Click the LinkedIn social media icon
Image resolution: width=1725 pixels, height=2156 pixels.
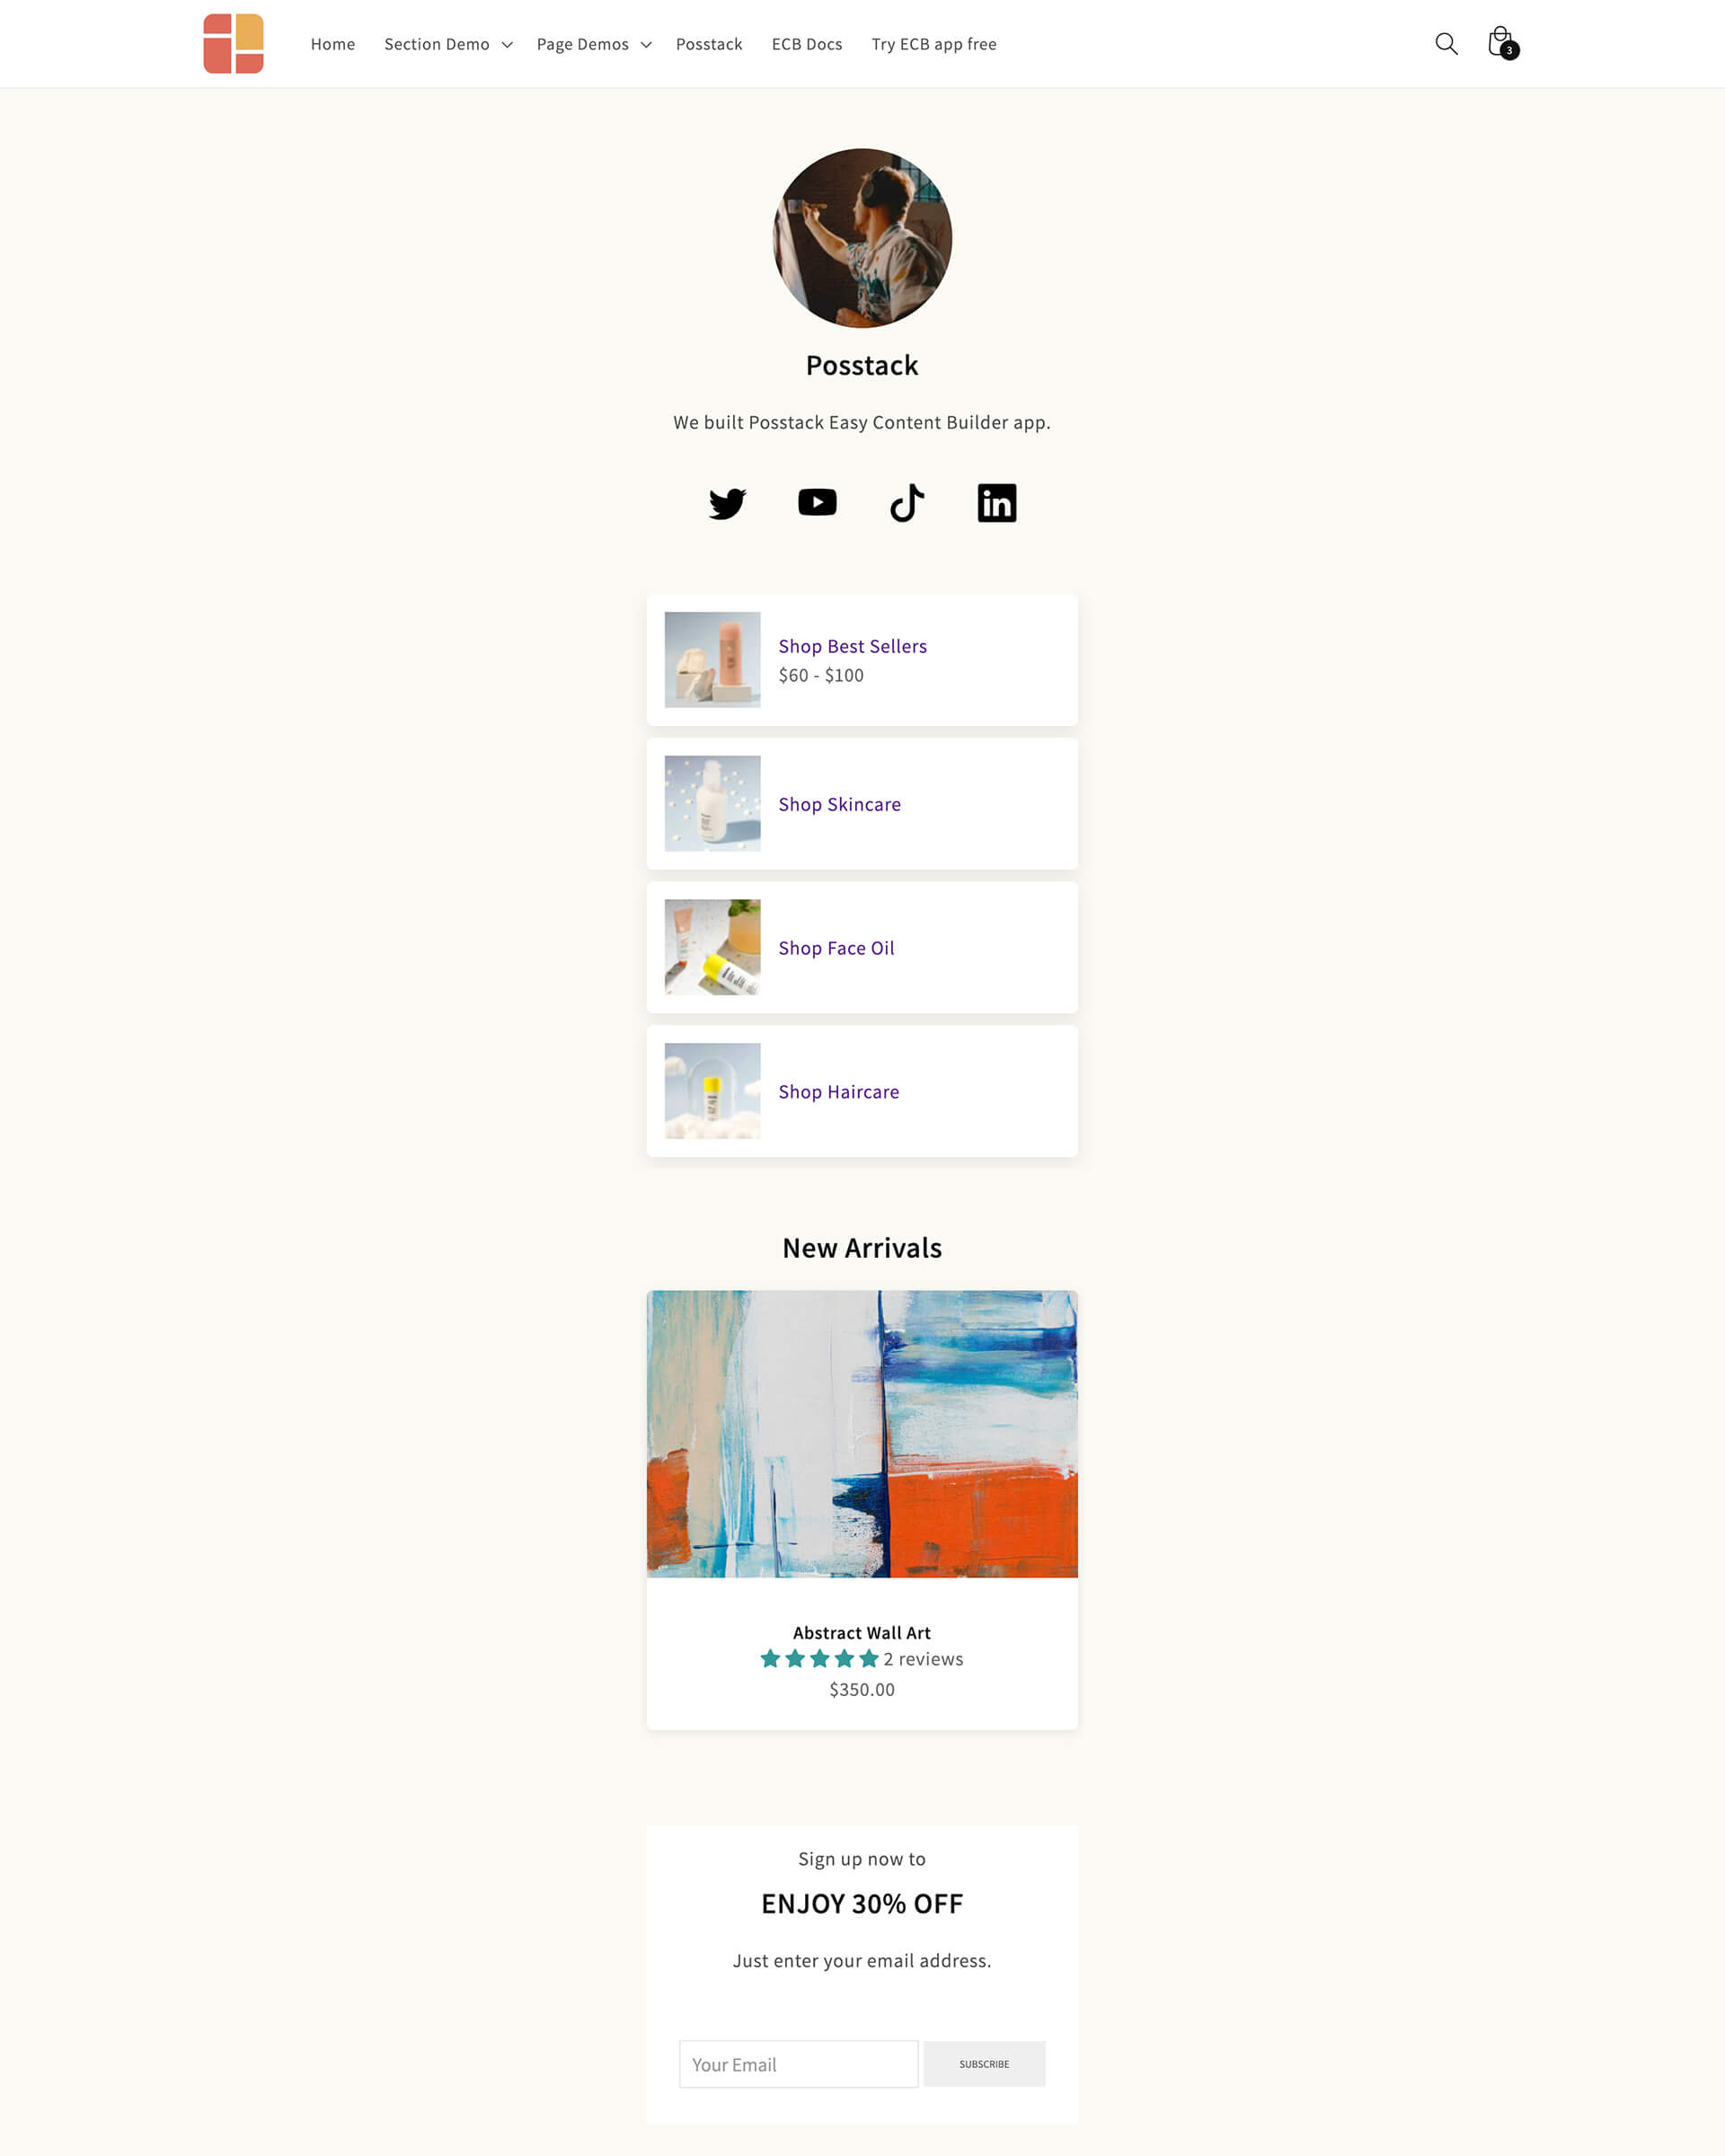pyautogui.click(x=998, y=501)
